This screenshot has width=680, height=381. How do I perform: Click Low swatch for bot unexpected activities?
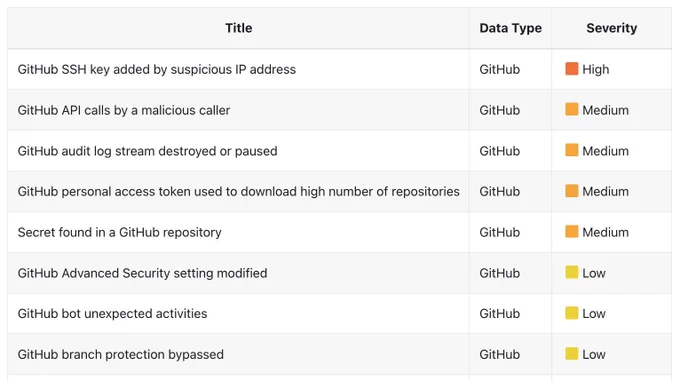point(572,313)
